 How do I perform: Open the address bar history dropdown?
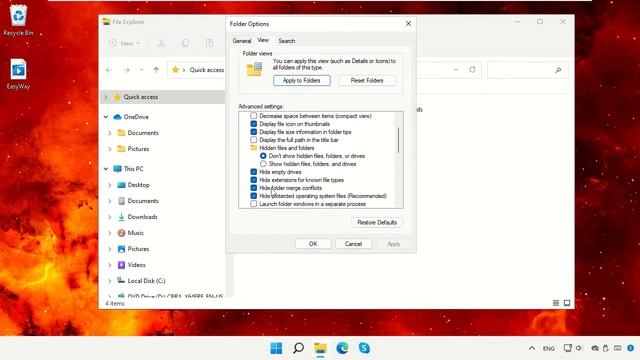pos(456,70)
